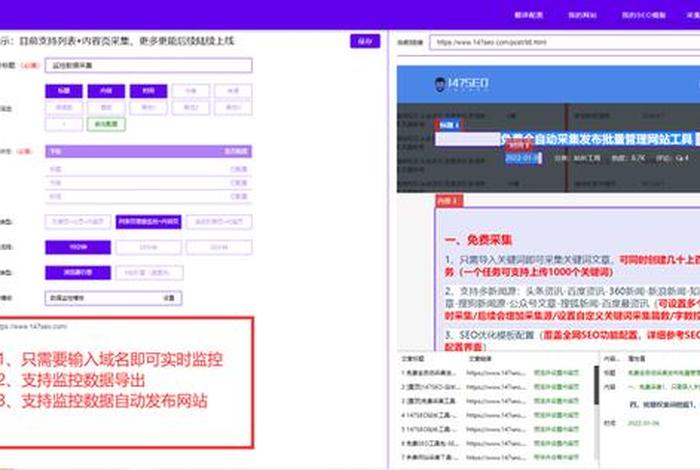Click the red heading 一、免费采集
This screenshot has height=470, width=700.
coord(478,240)
